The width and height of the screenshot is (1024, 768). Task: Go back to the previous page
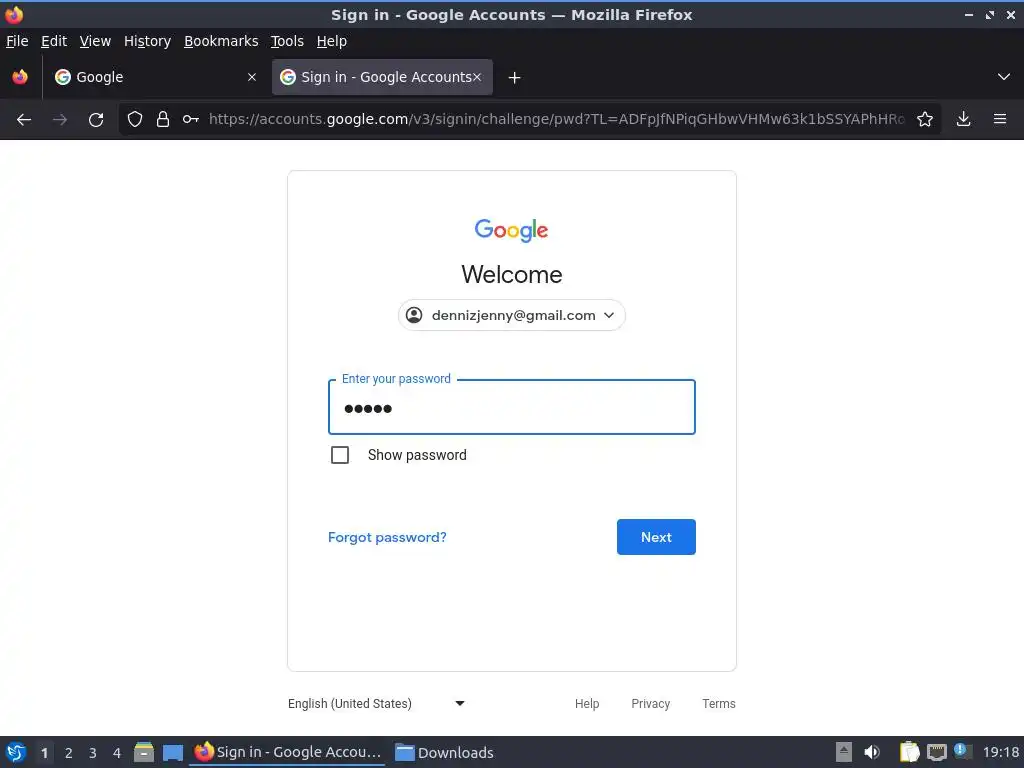tap(24, 119)
